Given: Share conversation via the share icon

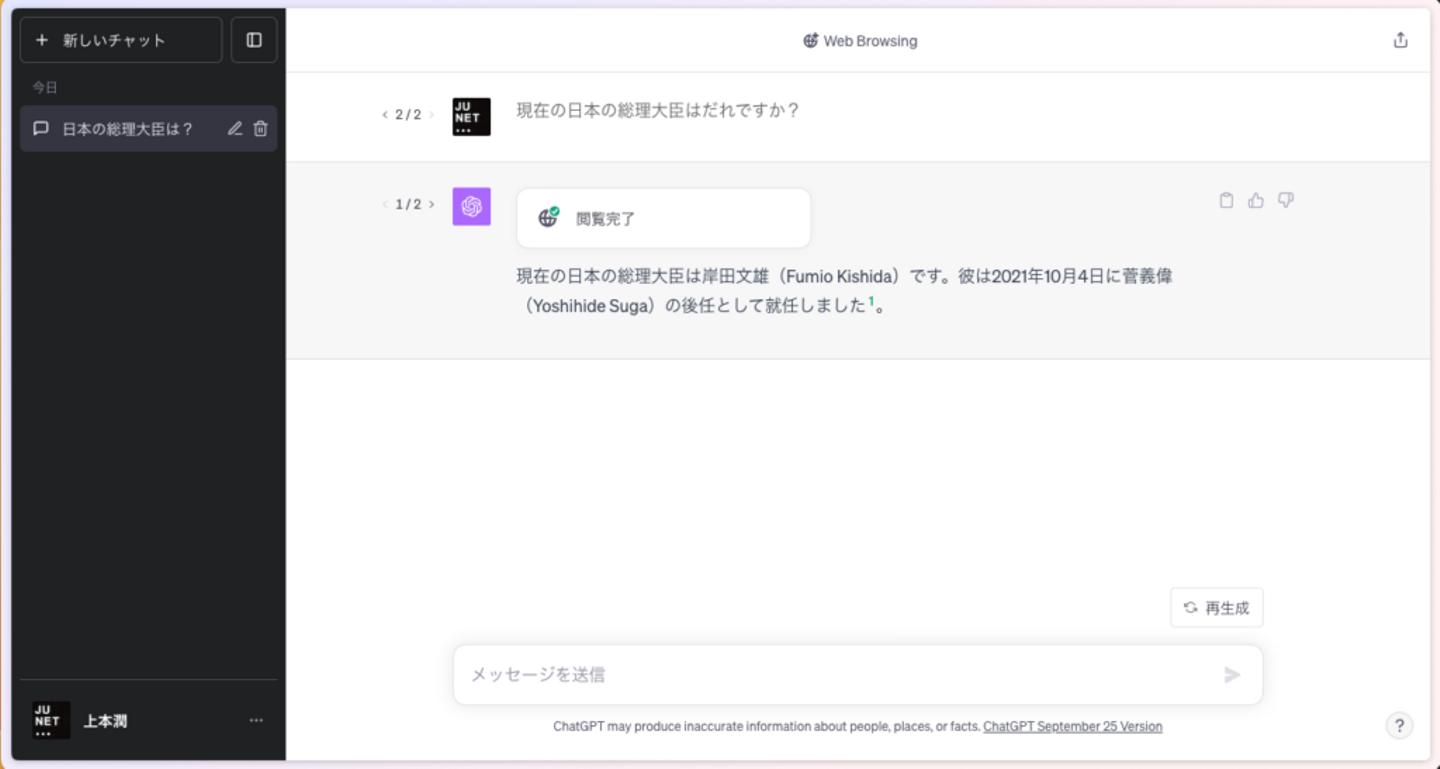Looking at the screenshot, I should (1400, 40).
